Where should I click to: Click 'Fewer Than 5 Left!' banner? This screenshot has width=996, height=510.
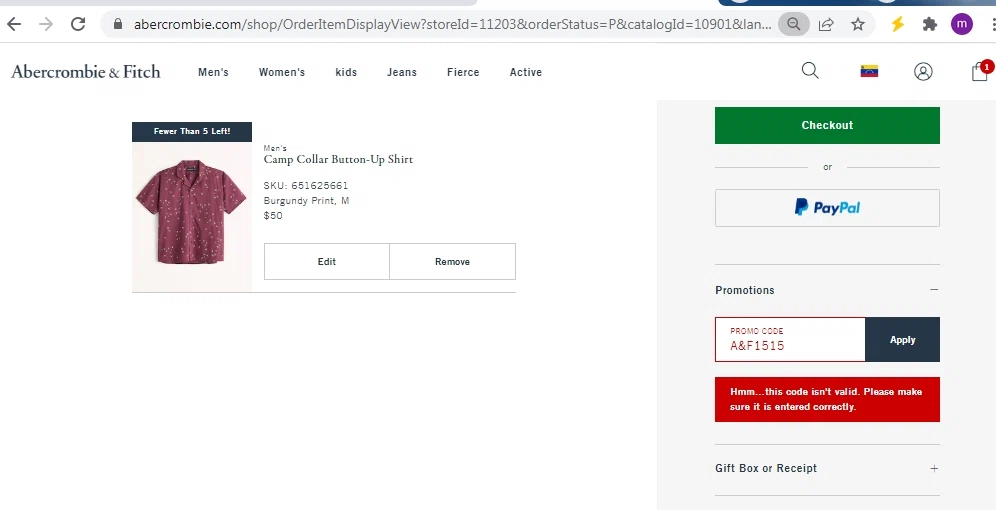pyautogui.click(x=192, y=131)
